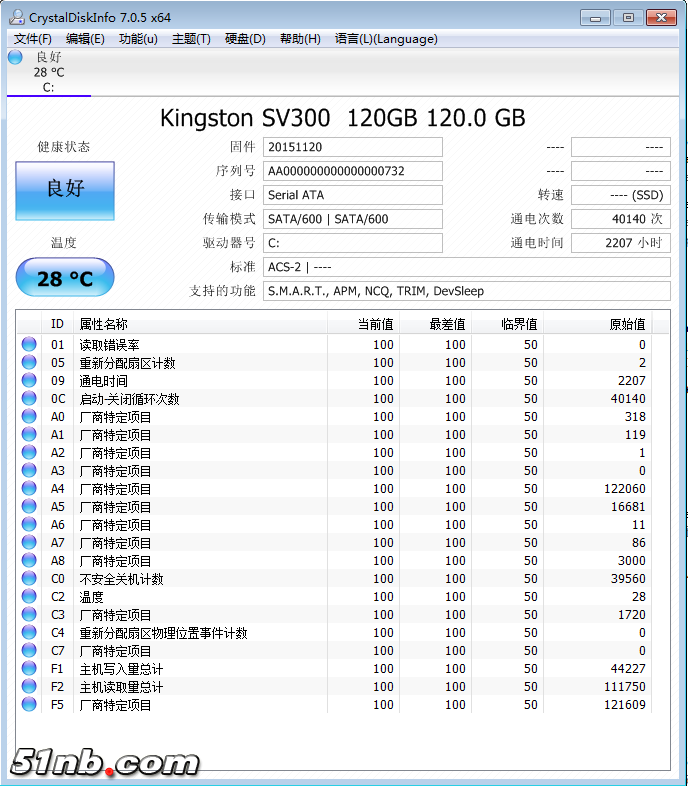Click status icon for row 0C
This screenshot has height=786, width=688.
pos(29,399)
